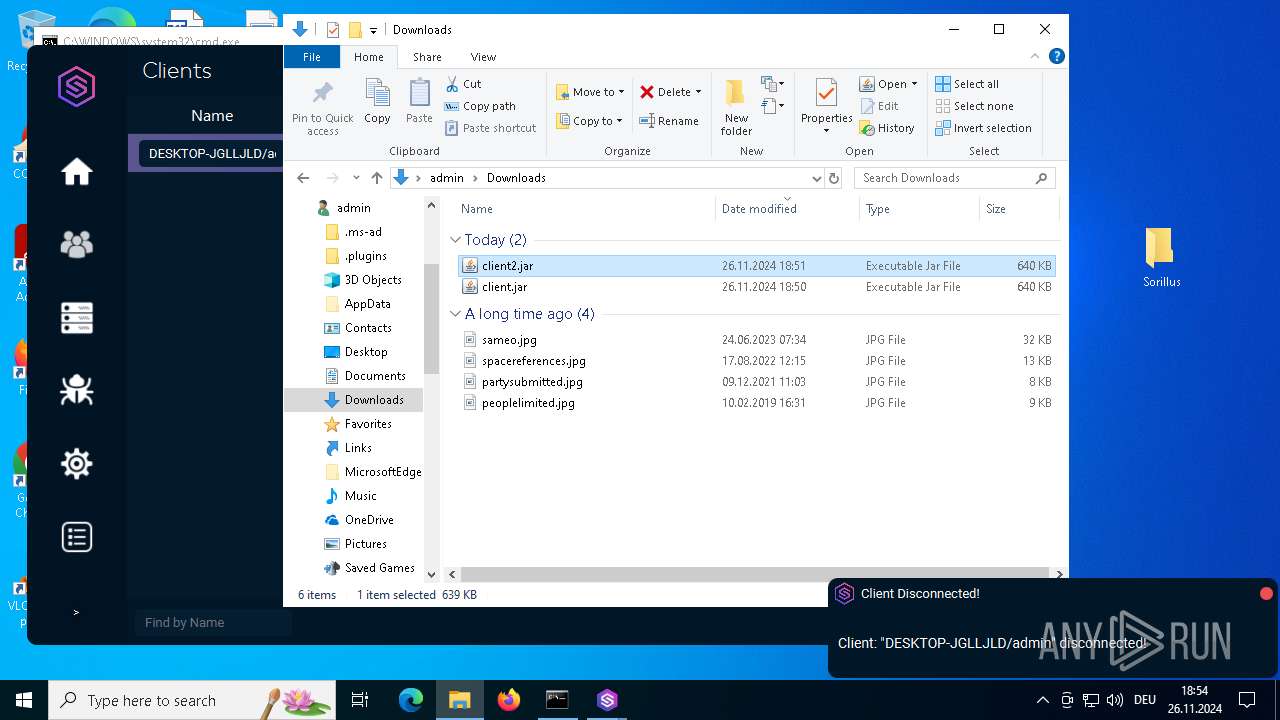The height and width of the screenshot is (720, 1280).
Task: Click Paste shortcut in the ribbon
Action: click(490, 128)
